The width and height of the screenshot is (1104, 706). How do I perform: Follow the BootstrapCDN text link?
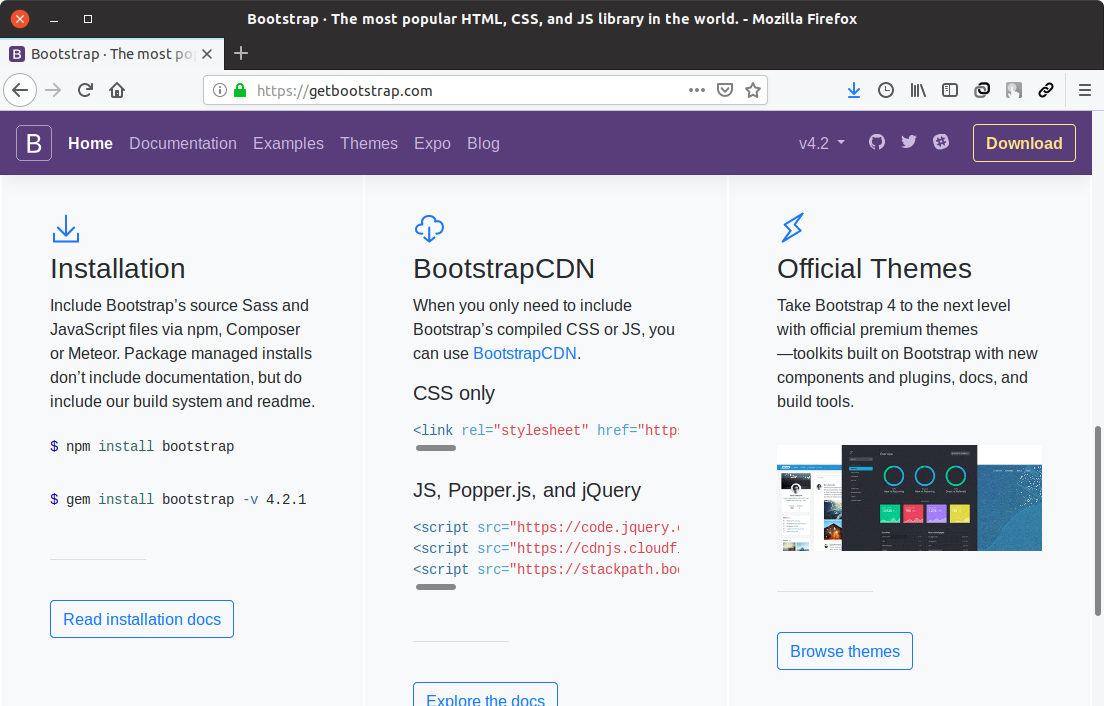(x=525, y=353)
